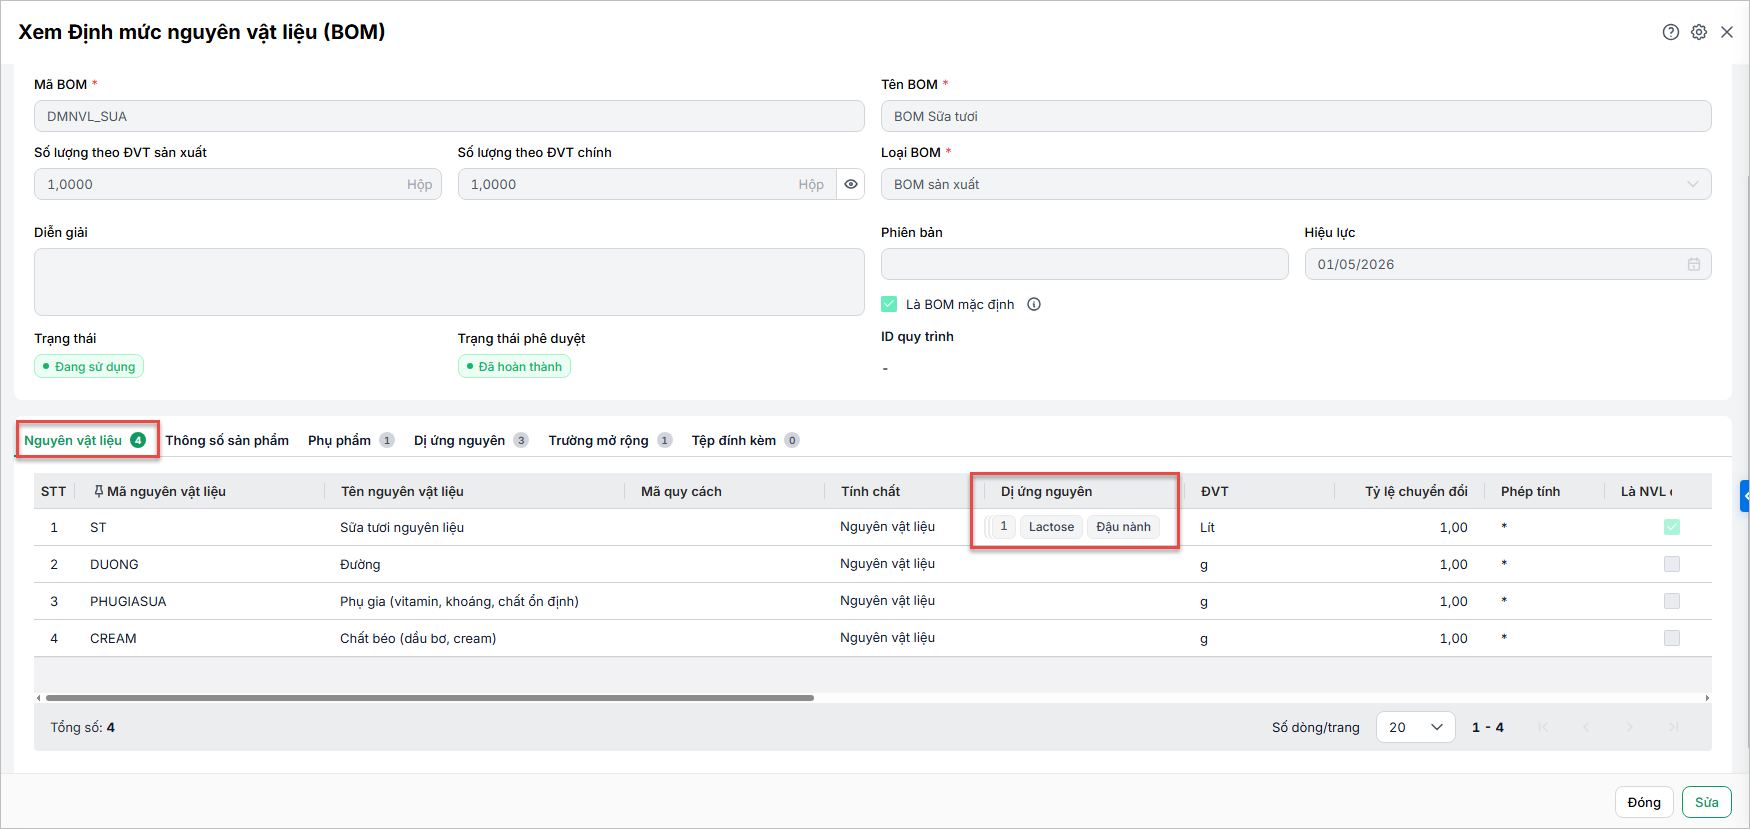Go to the last page of the table
The image size is (1750, 829).
pyautogui.click(x=1674, y=727)
